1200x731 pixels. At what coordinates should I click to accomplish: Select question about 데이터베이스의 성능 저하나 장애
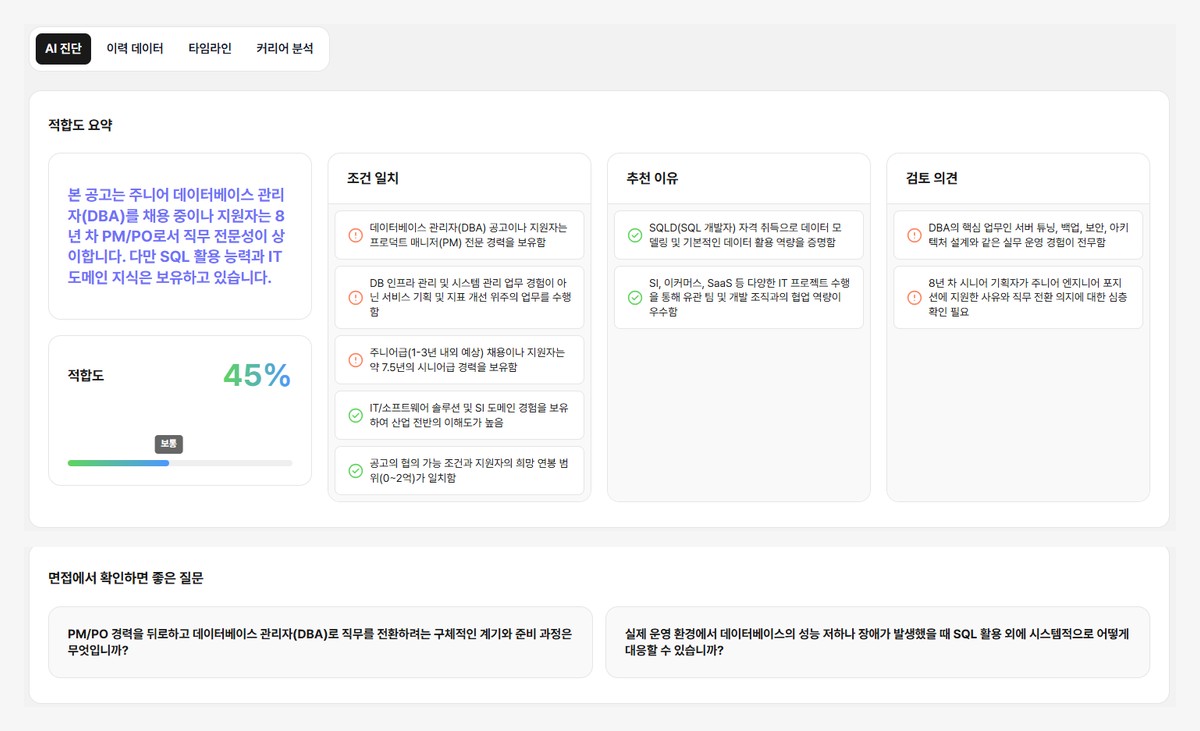tap(877, 642)
